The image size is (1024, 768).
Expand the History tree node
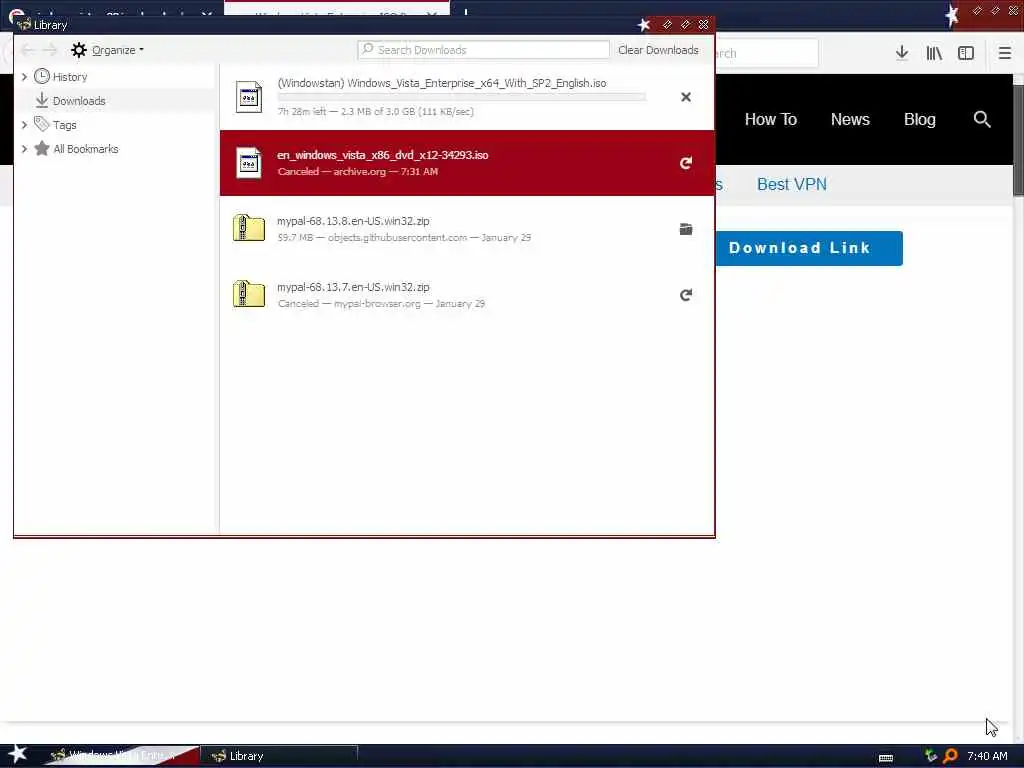pos(24,77)
